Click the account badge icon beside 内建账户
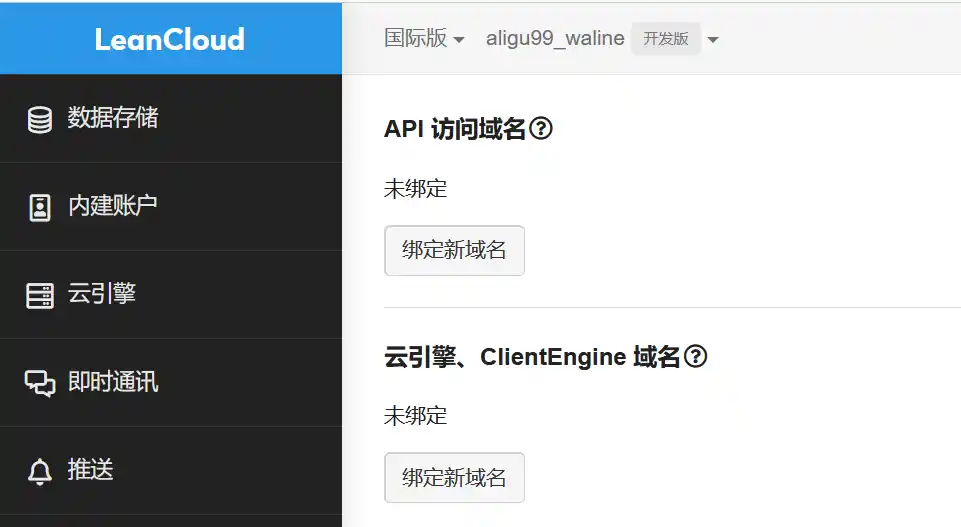The width and height of the screenshot is (961, 527). (x=40, y=207)
